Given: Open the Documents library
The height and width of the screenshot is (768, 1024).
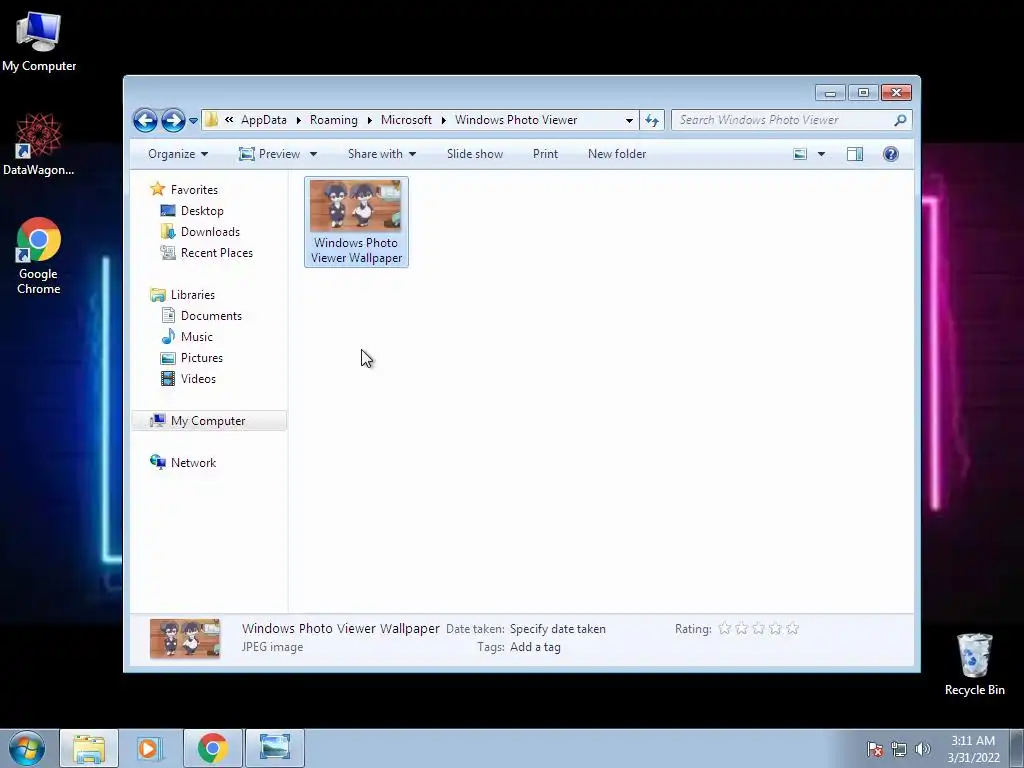Looking at the screenshot, I should coord(211,316).
